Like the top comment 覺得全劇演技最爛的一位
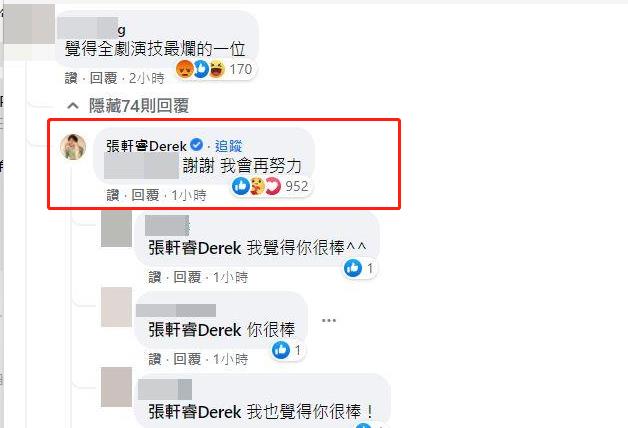Image resolution: width=628 pixels, height=428 pixels. coord(70,78)
